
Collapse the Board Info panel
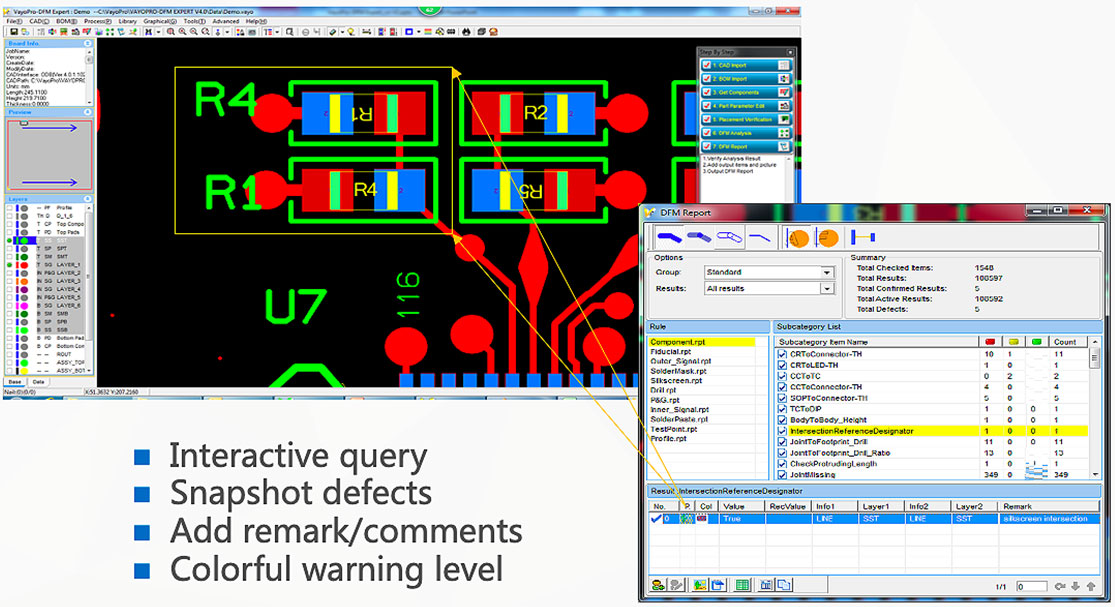pos(88,43)
